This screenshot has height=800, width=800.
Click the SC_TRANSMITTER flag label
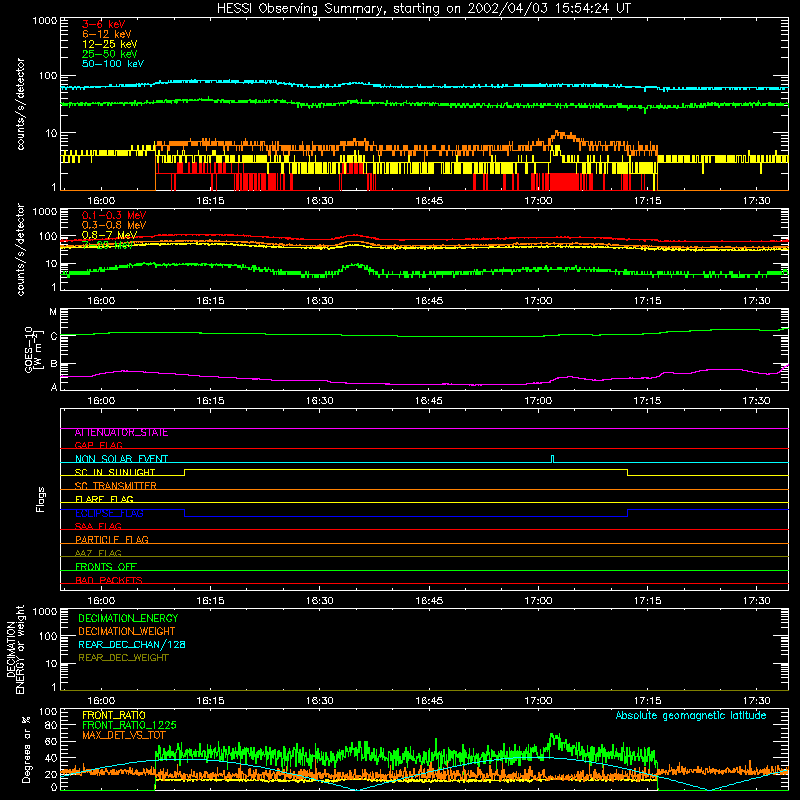click(x=116, y=485)
